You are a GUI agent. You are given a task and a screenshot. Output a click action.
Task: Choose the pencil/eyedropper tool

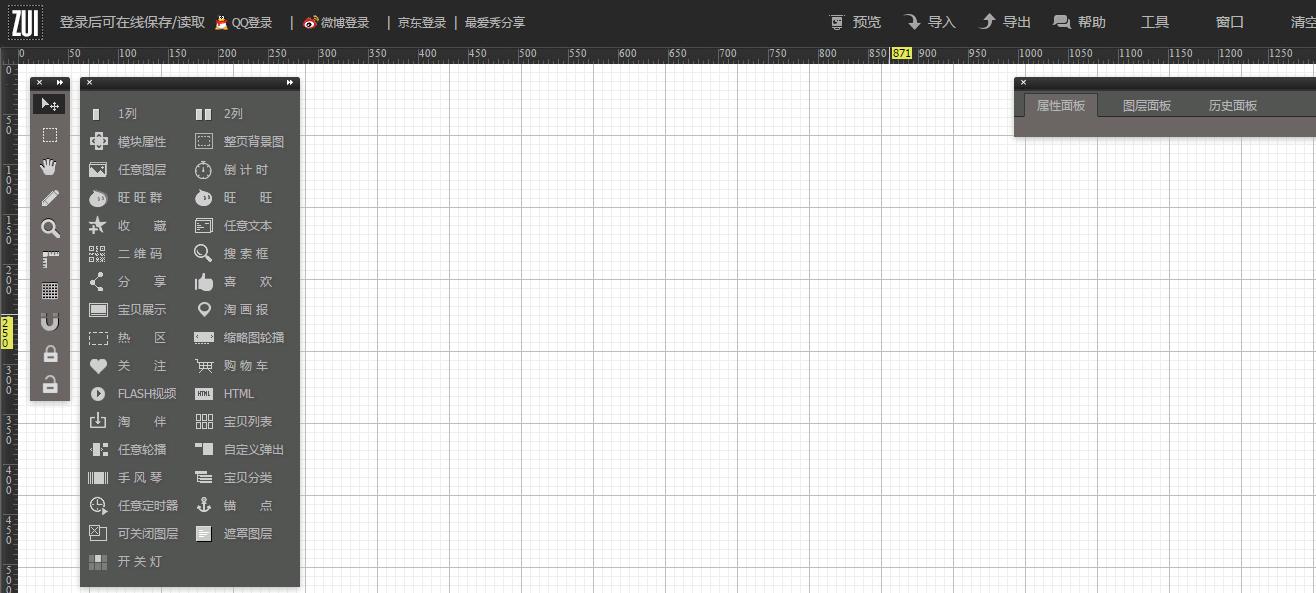coord(50,198)
